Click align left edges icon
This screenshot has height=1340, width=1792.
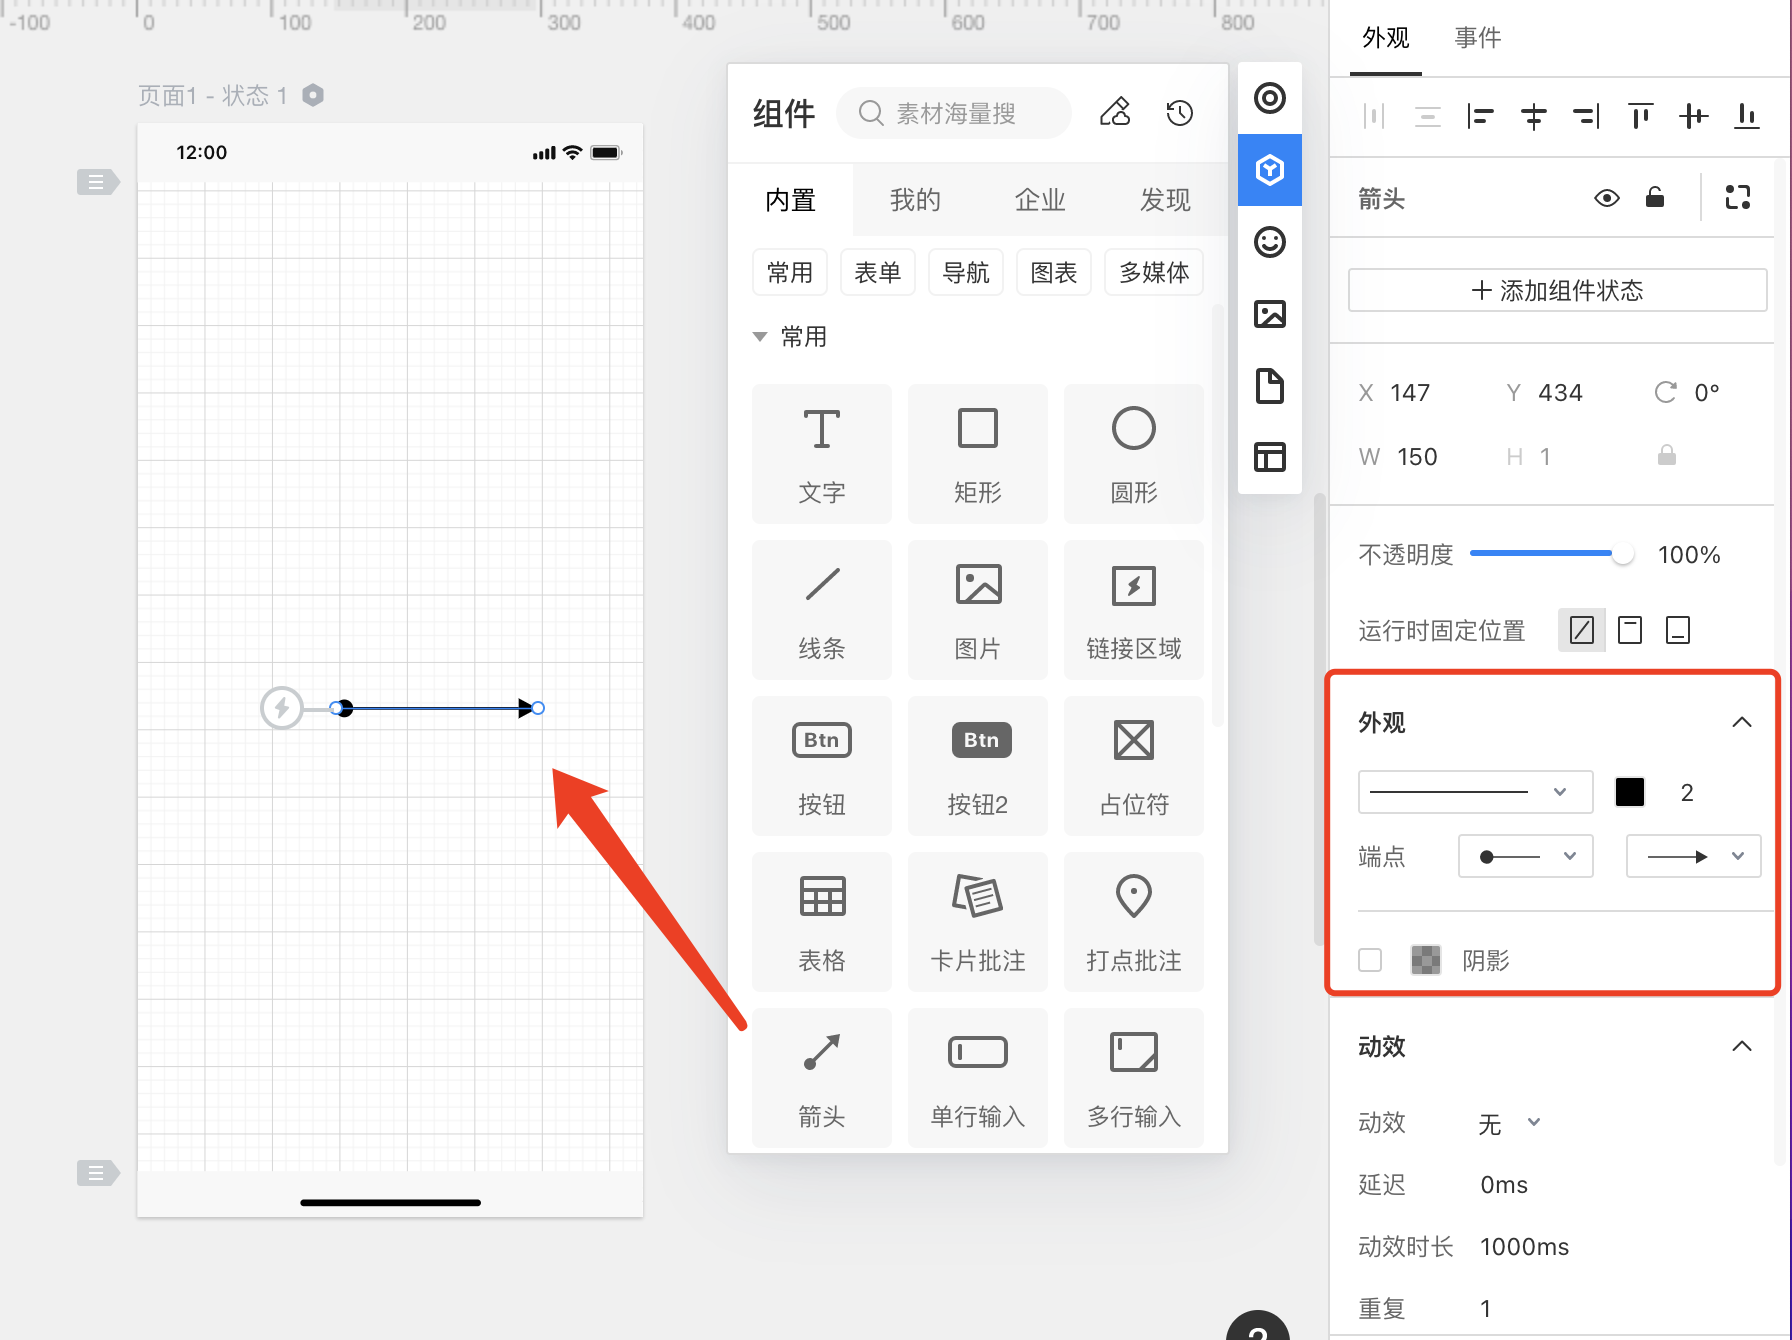(x=1480, y=117)
